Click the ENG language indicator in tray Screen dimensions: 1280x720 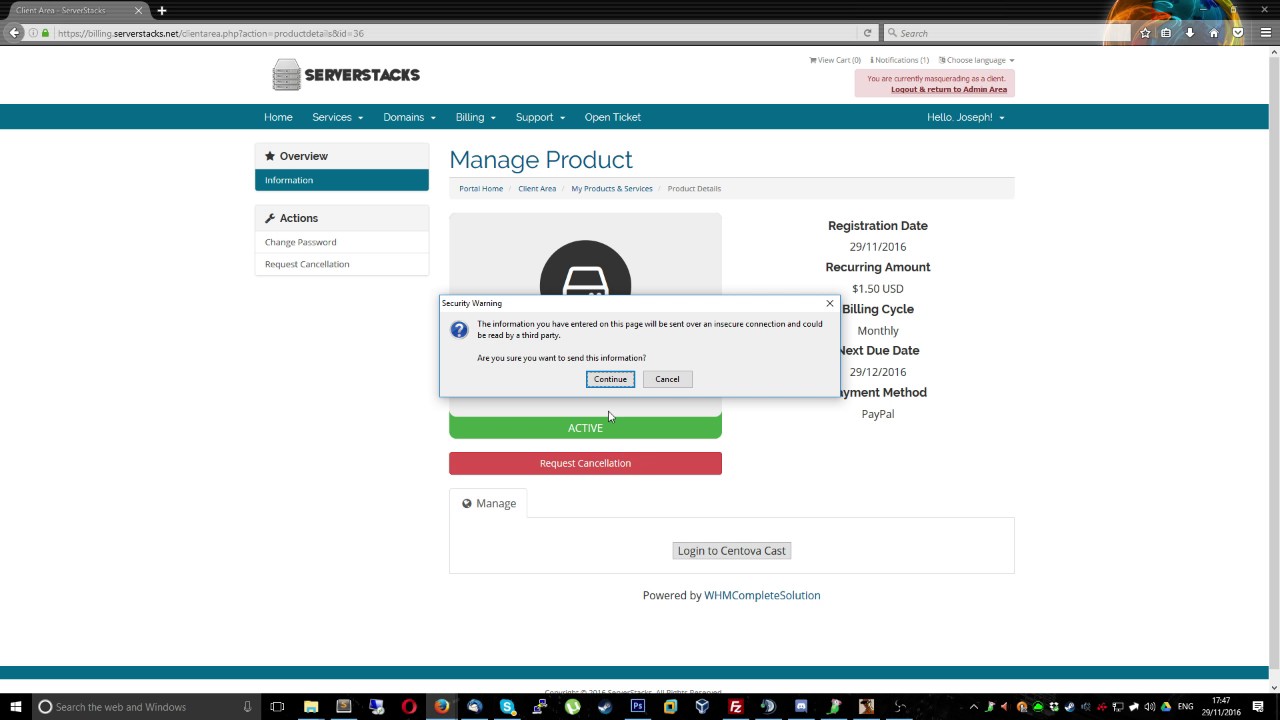click(1186, 707)
